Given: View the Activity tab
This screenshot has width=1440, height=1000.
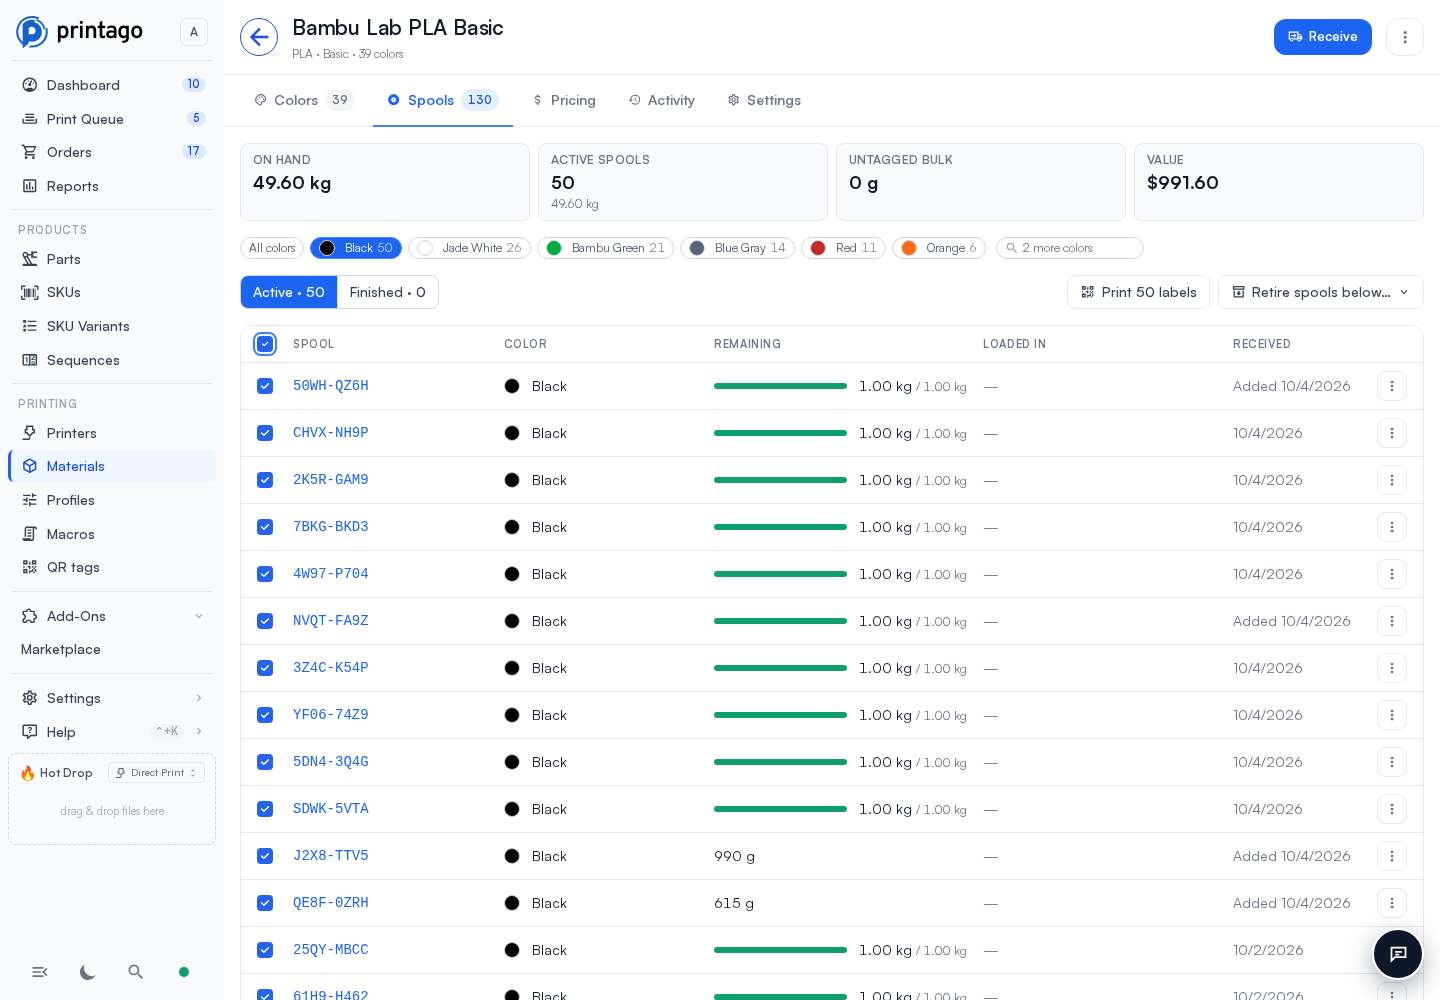Looking at the screenshot, I should (662, 100).
